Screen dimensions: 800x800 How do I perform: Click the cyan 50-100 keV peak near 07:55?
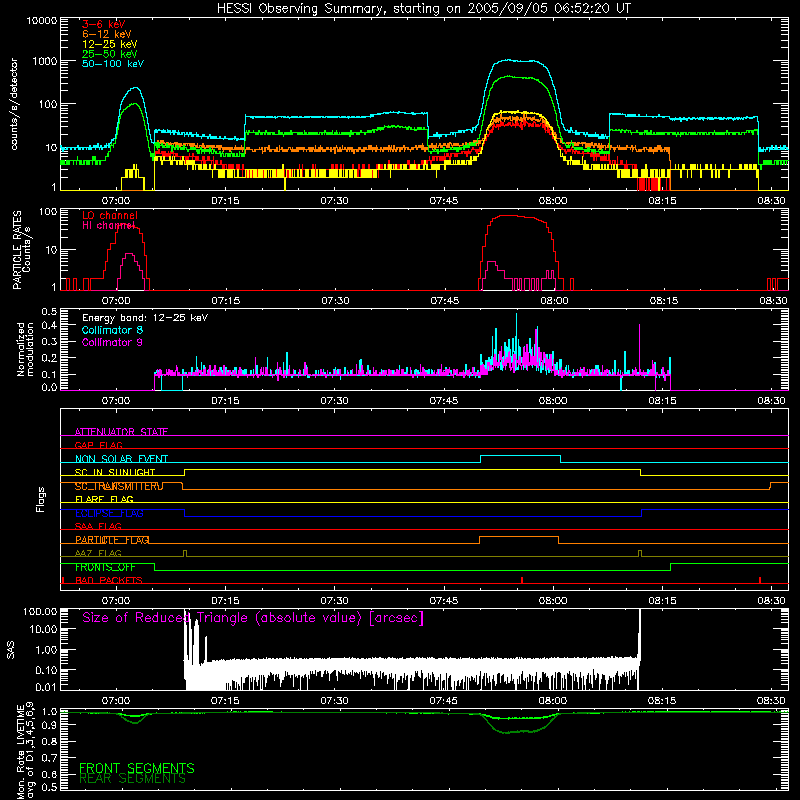pos(518,61)
